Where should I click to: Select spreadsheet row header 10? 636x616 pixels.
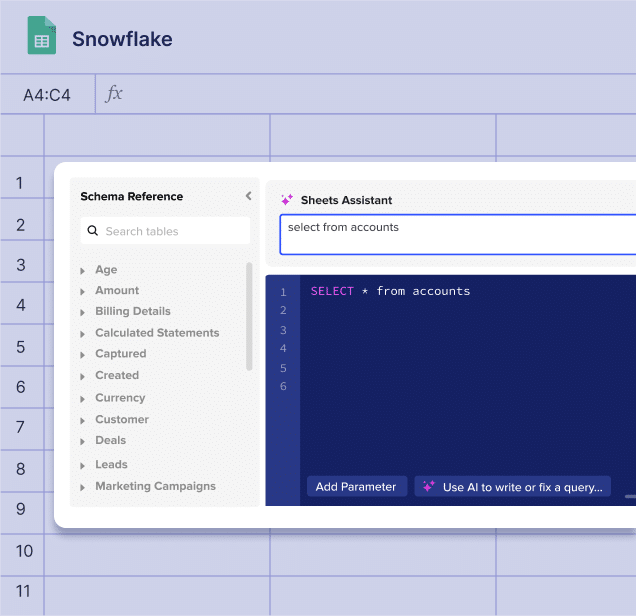tap(24, 551)
